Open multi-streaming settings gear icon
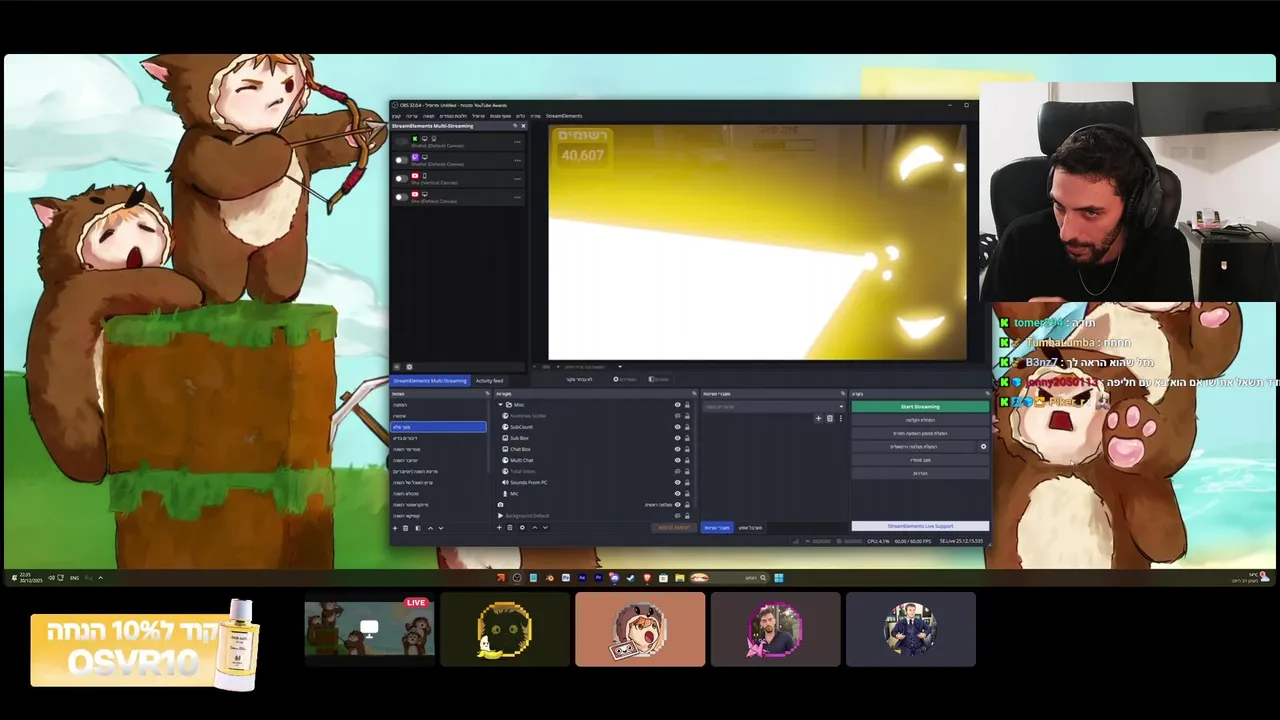Viewport: 1280px width, 720px height. pyautogui.click(x=409, y=367)
